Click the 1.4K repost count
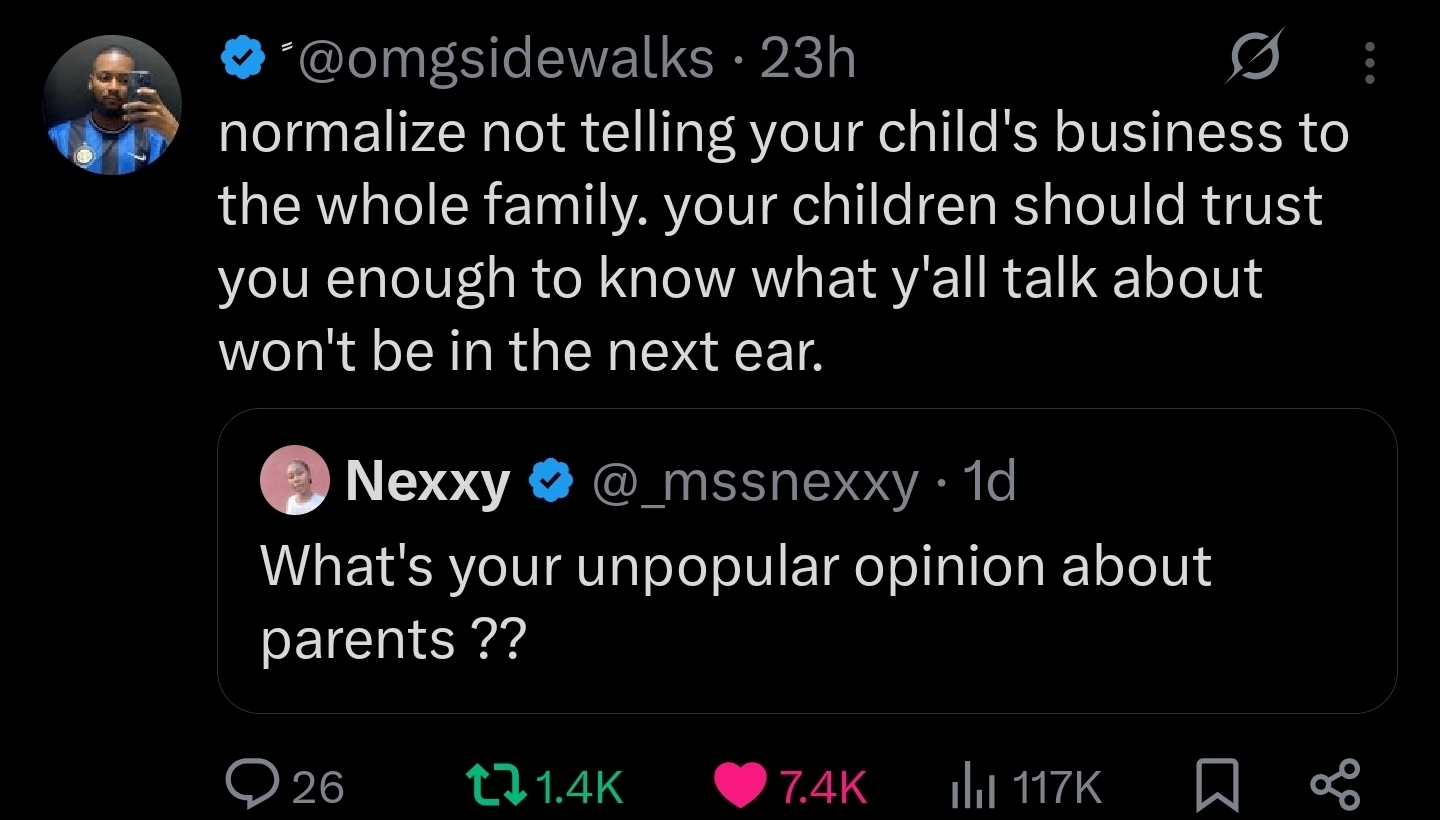This screenshot has height=820, width=1440. (579, 787)
